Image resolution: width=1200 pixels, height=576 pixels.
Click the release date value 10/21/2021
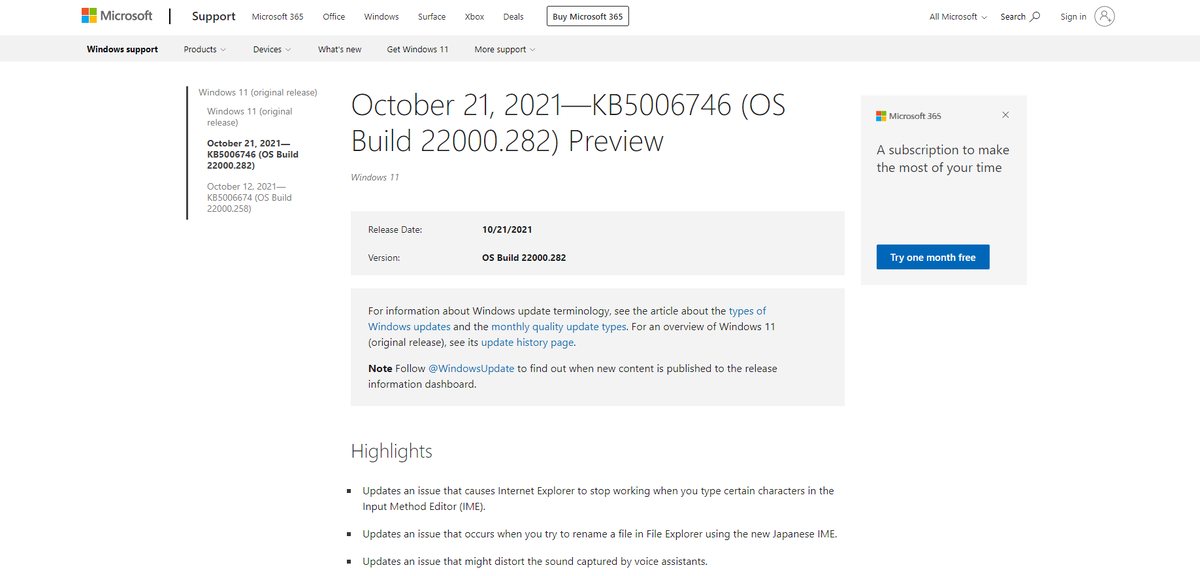(507, 230)
